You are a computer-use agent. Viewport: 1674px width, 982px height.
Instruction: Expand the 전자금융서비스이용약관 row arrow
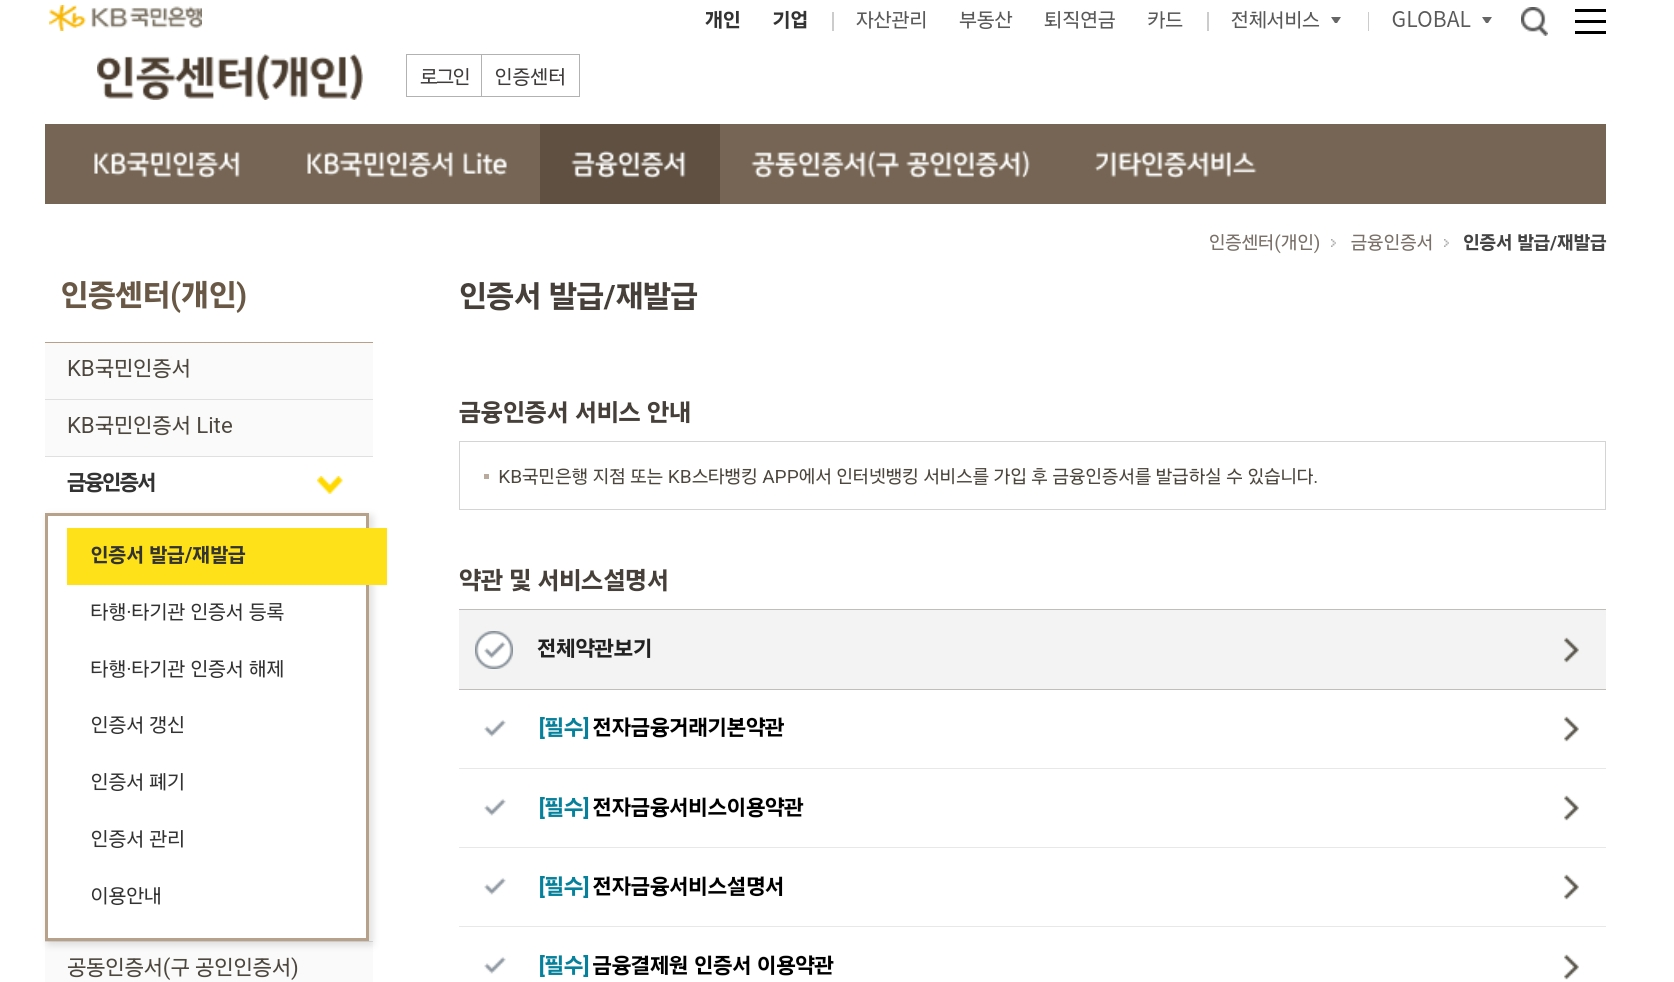coord(1571,808)
